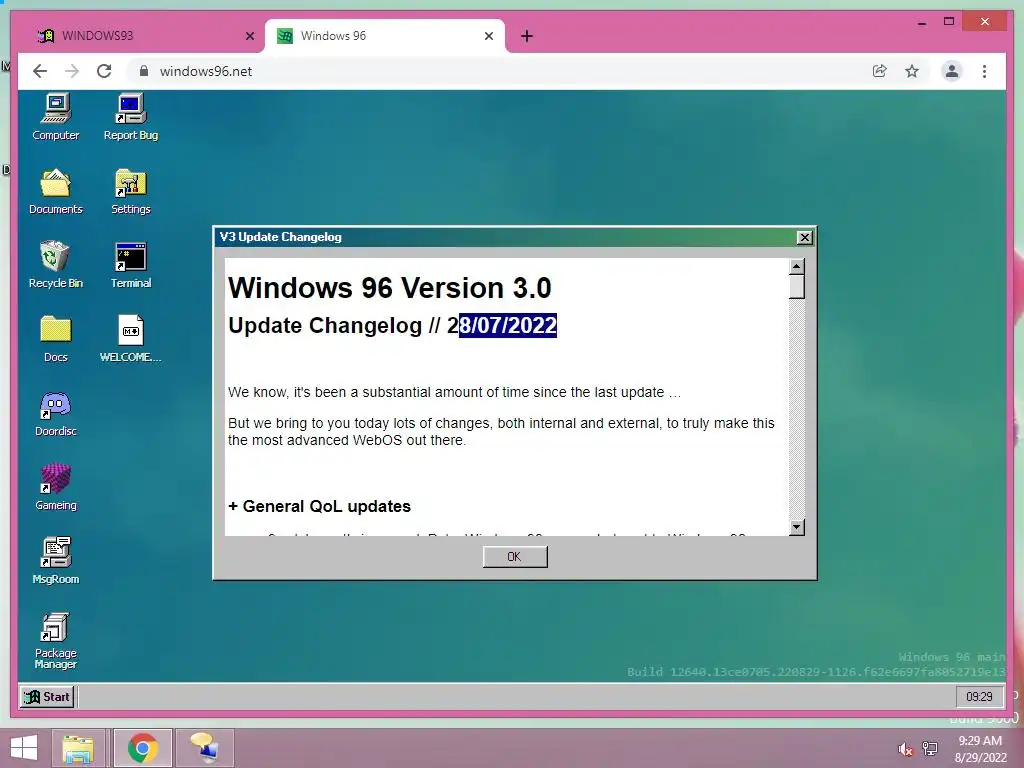
Task: Open the WELCOME markdown file icon
Action: [x=131, y=339]
